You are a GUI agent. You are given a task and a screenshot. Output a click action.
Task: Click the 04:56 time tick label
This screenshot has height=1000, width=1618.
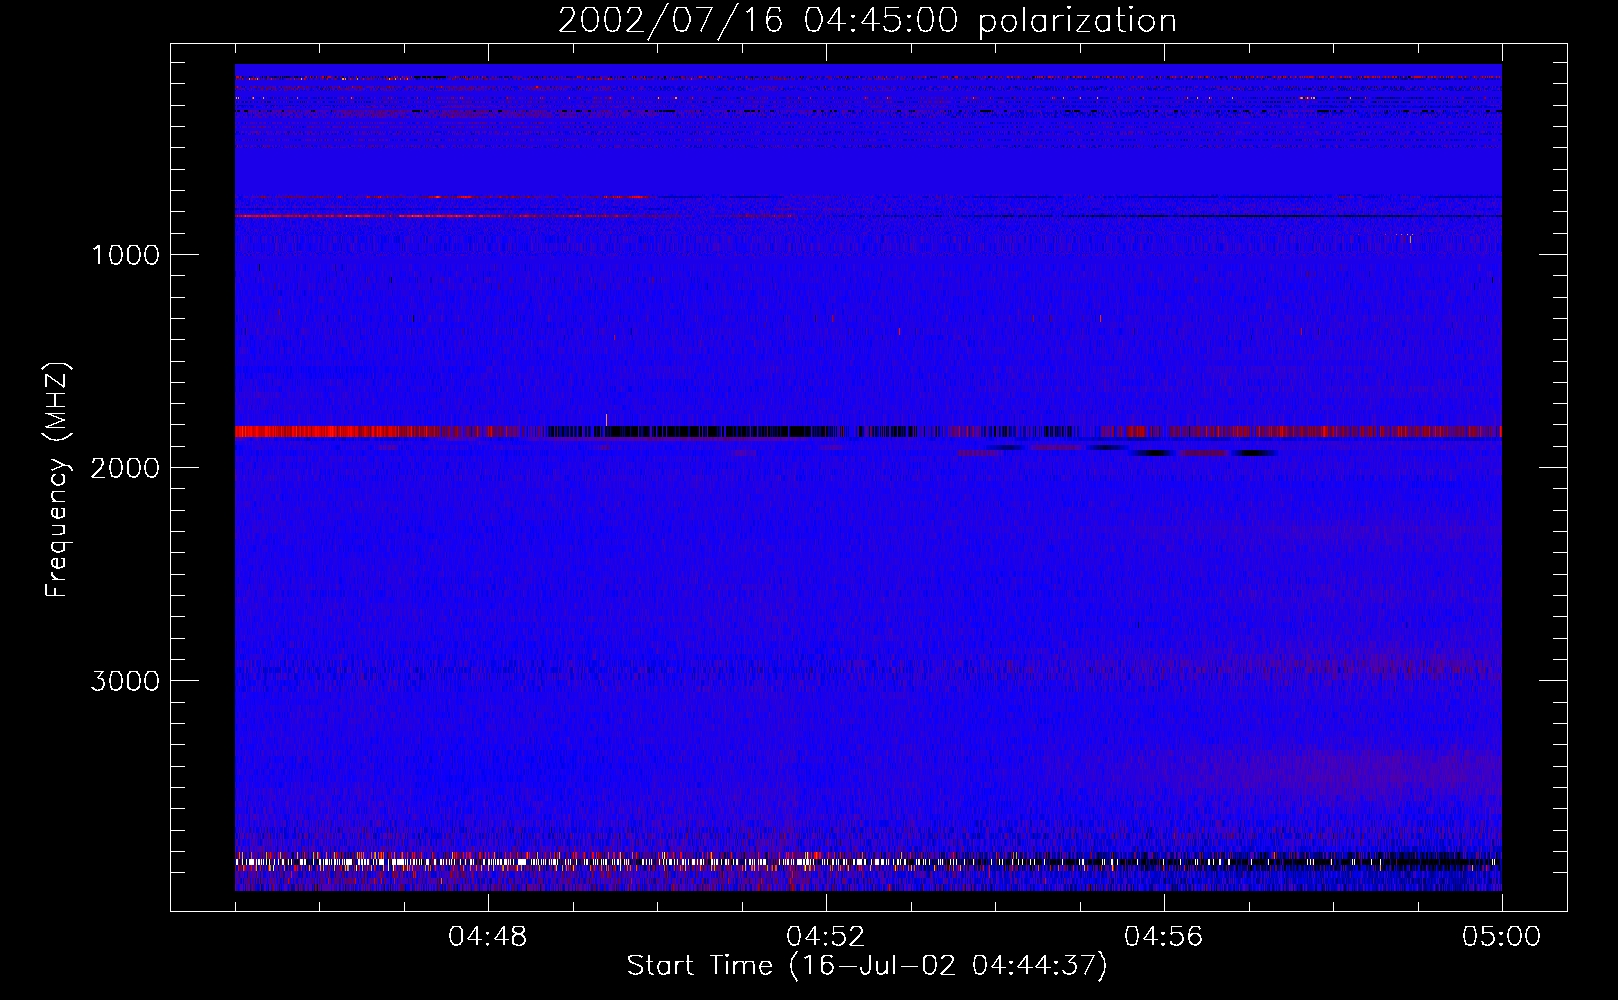pyautogui.click(x=1164, y=937)
